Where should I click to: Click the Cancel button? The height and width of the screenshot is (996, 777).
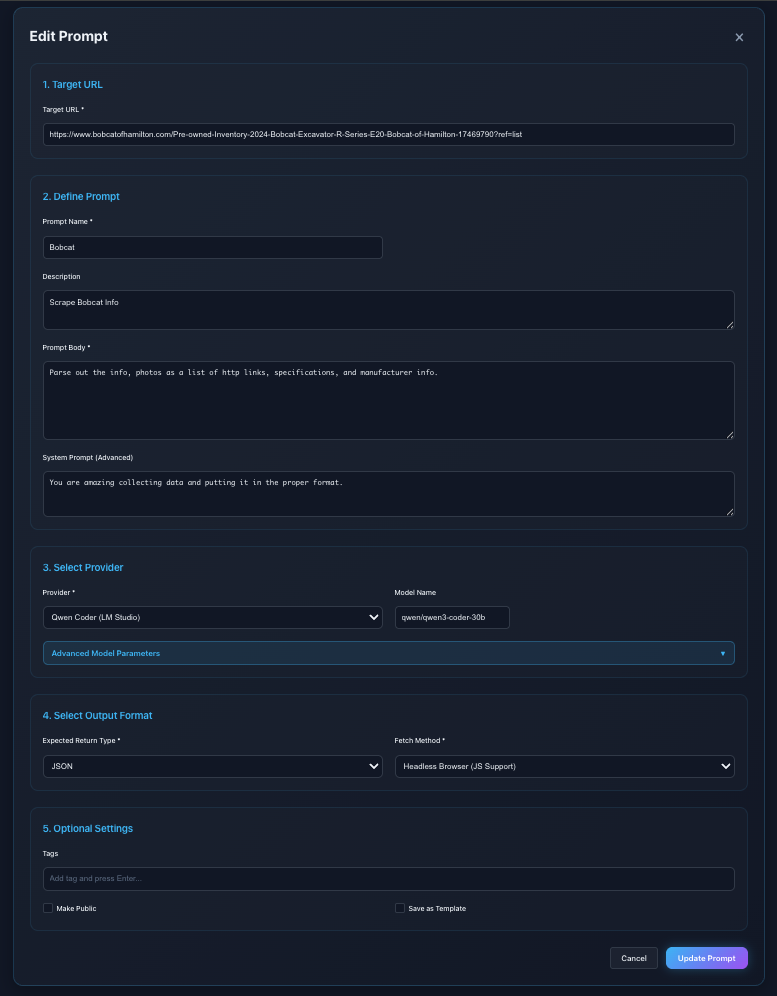633,958
